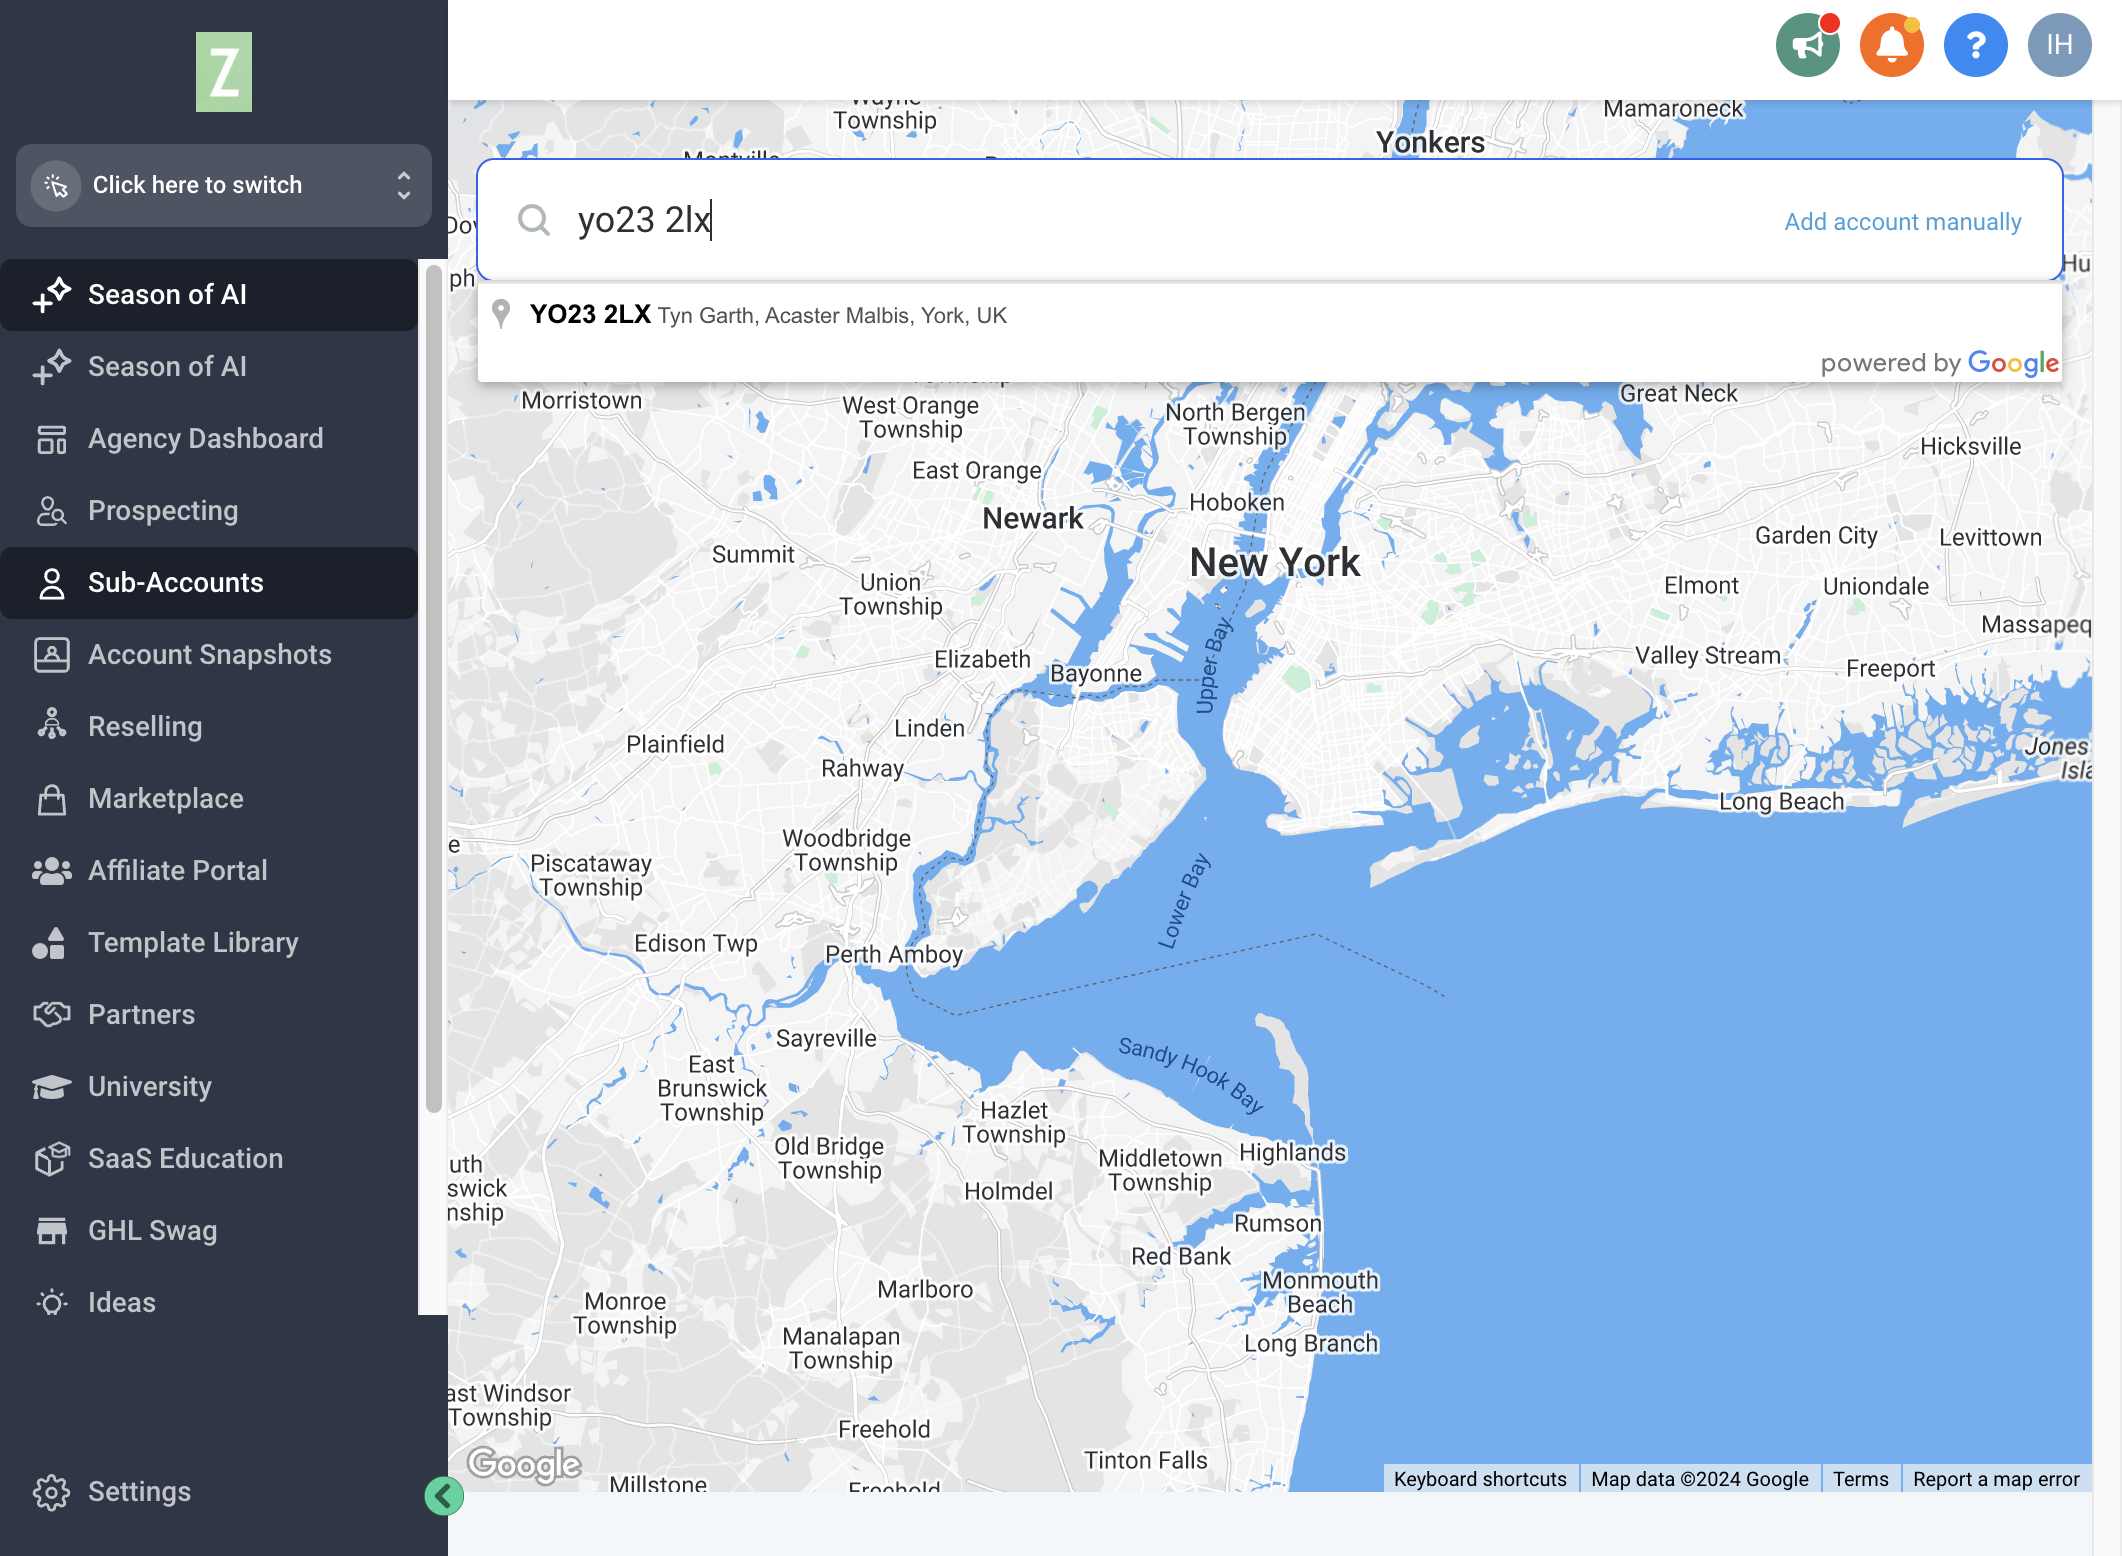Open SaaS Education

pyautogui.click(x=209, y=1159)
